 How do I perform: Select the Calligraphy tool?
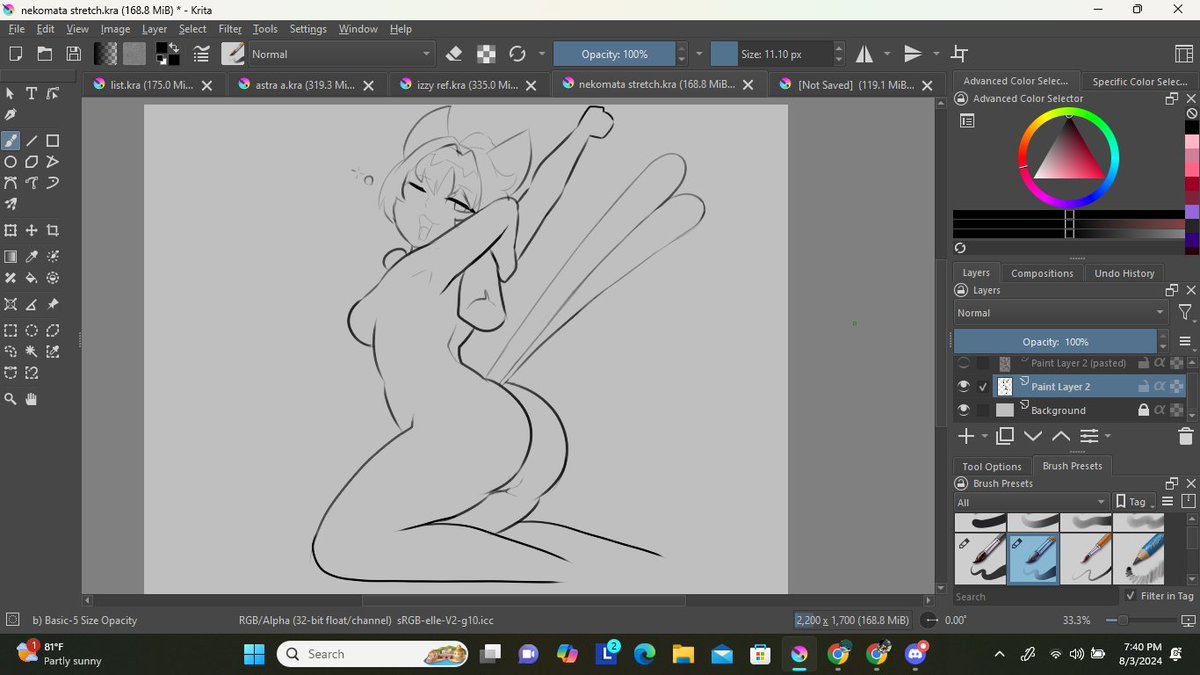coord(11,114)
